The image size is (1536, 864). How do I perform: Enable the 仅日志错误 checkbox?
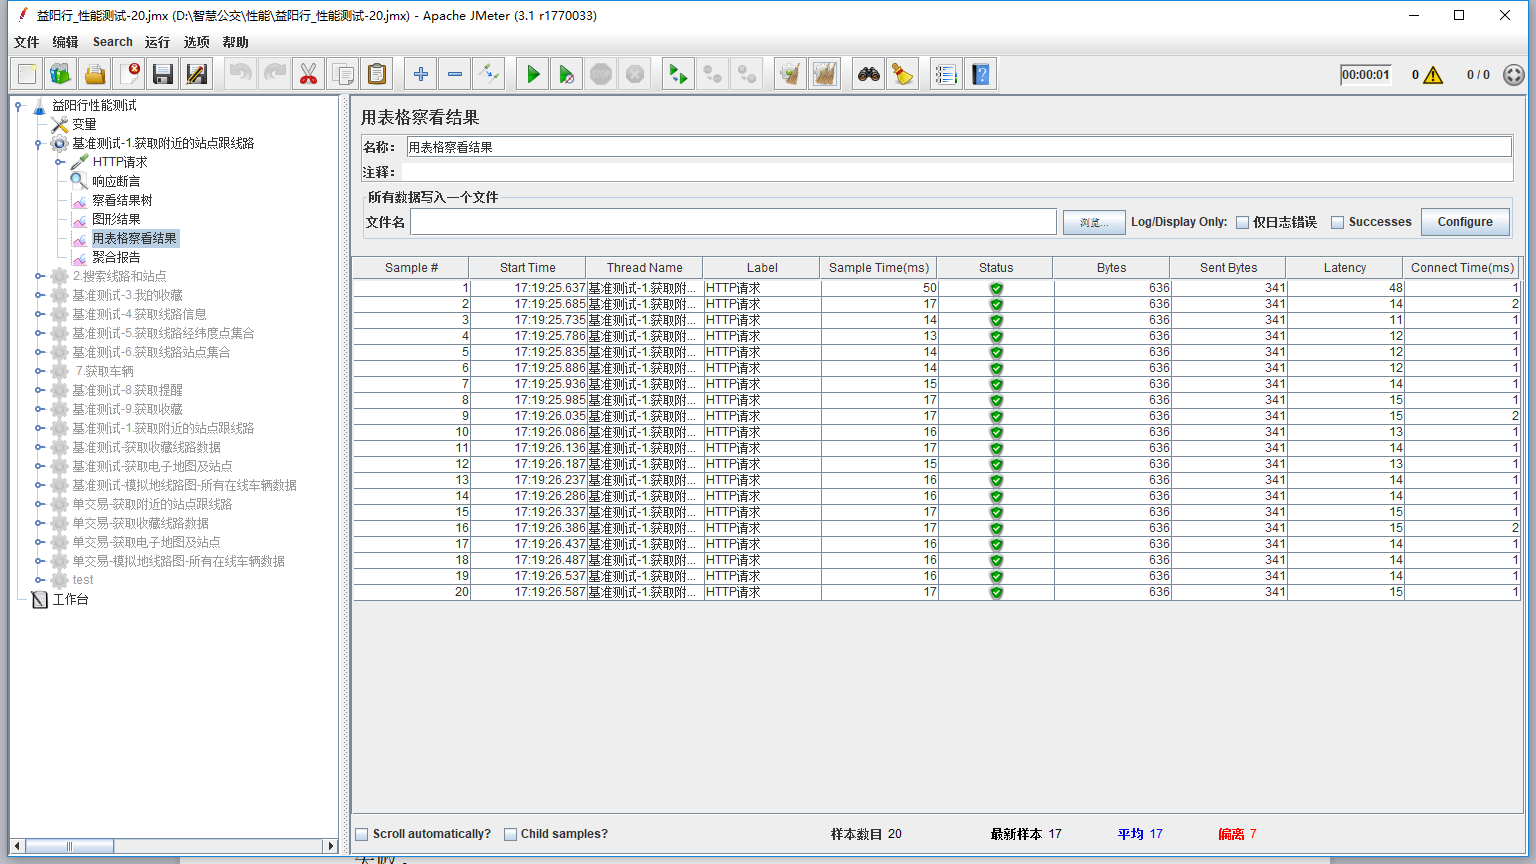pos(1242,222)
